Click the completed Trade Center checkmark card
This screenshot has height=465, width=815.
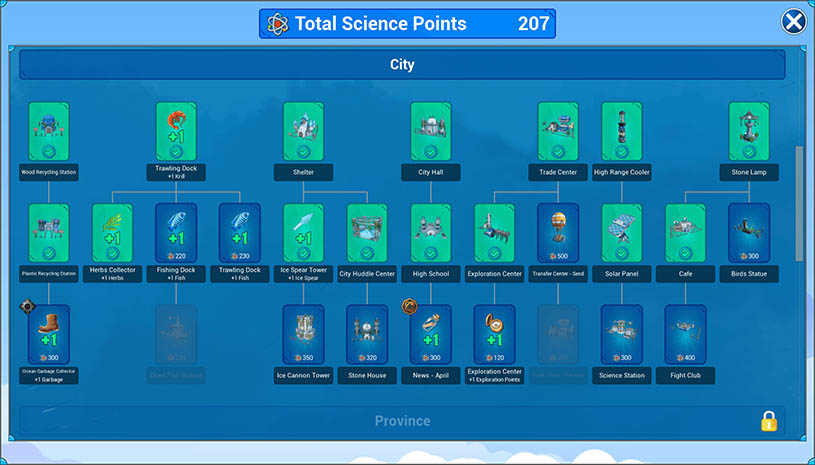(558, 131)
